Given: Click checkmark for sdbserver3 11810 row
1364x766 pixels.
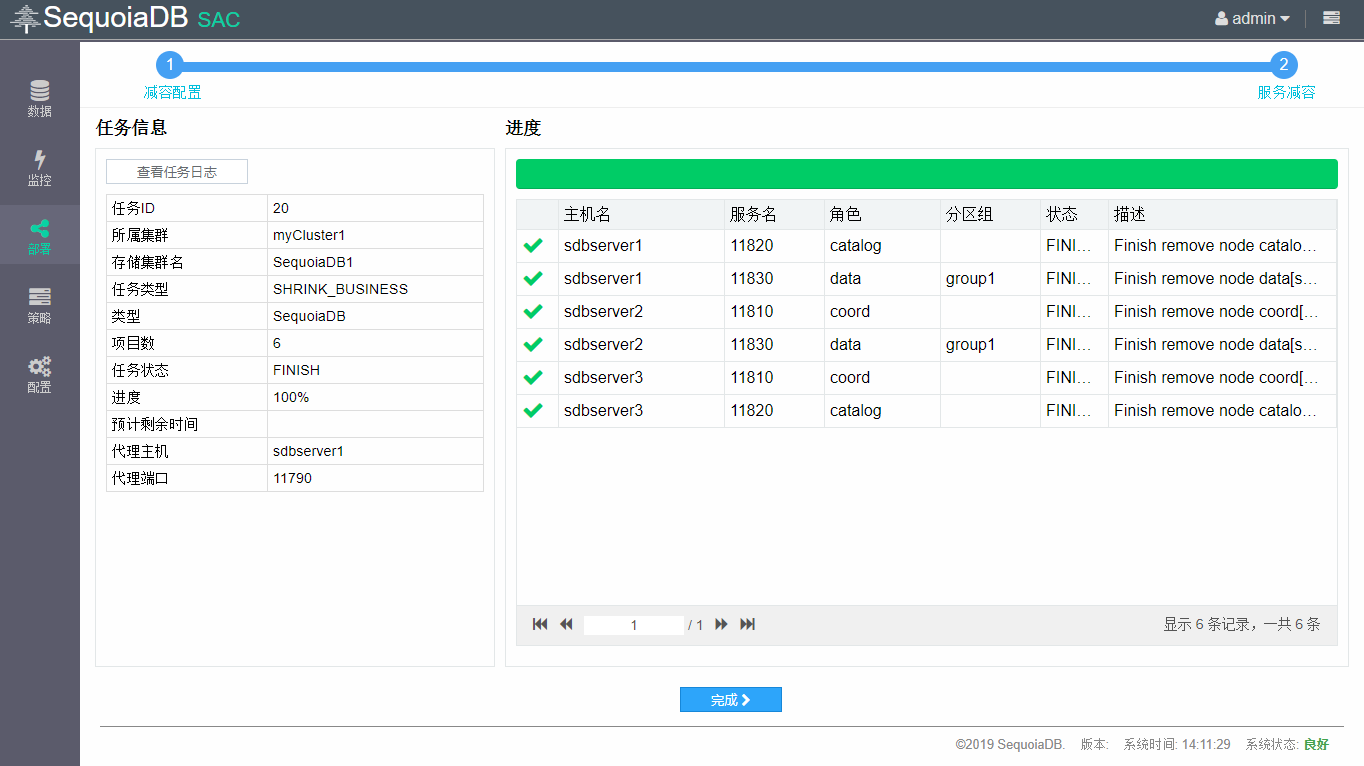Looking at the screenshot, I should 533,377.
